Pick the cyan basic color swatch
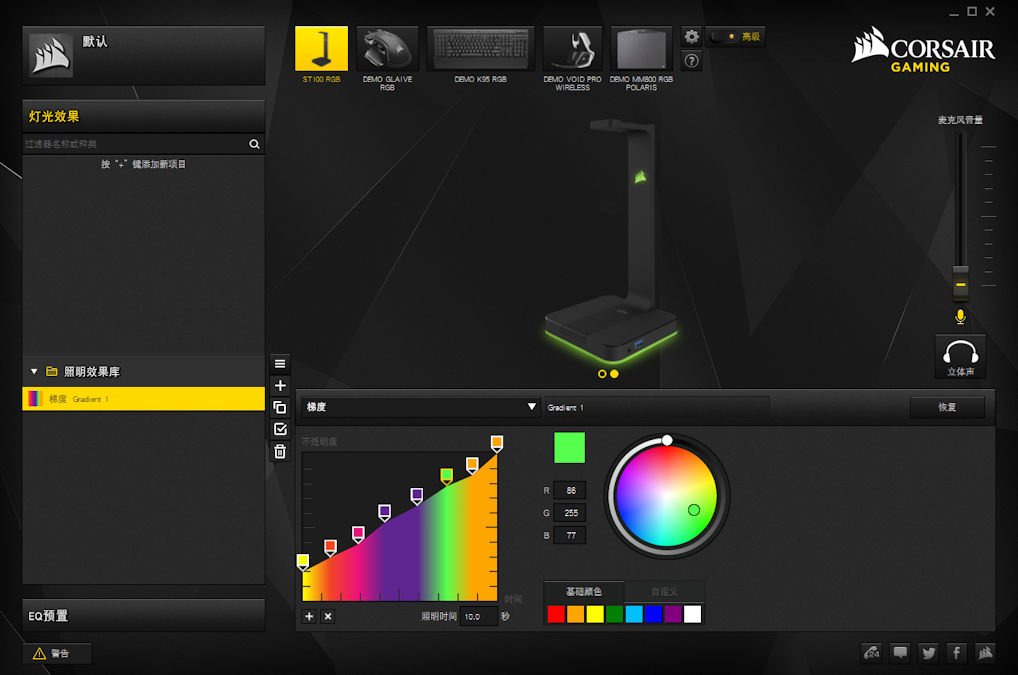 click(634, 614)
